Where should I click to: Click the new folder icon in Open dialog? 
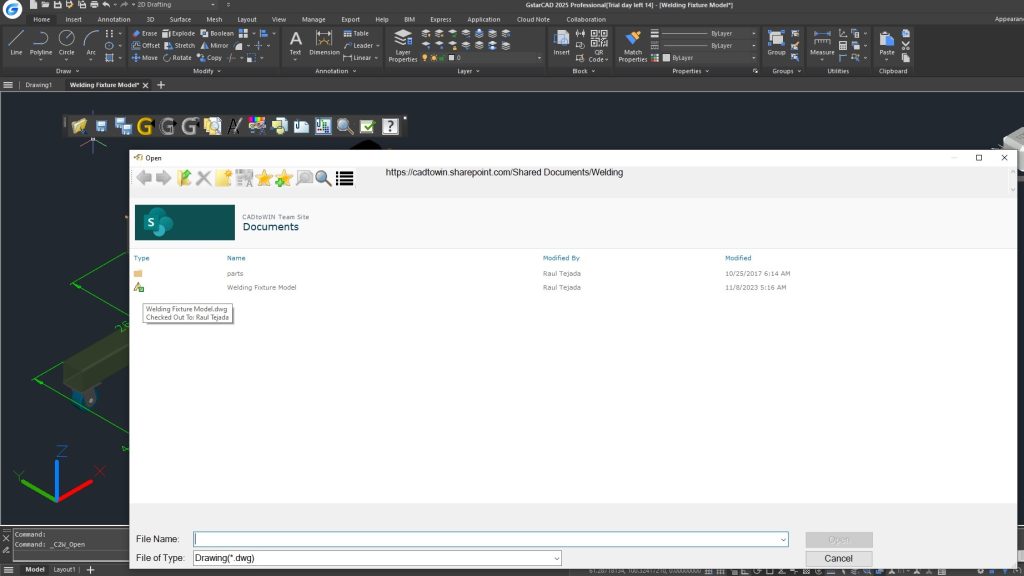(x=223, y=178)
